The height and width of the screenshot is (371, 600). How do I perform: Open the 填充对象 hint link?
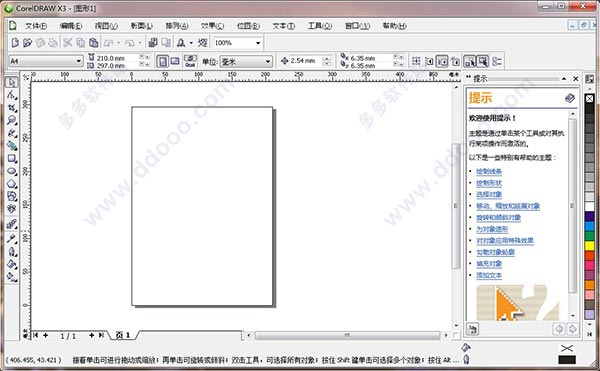tap(489, 264)
